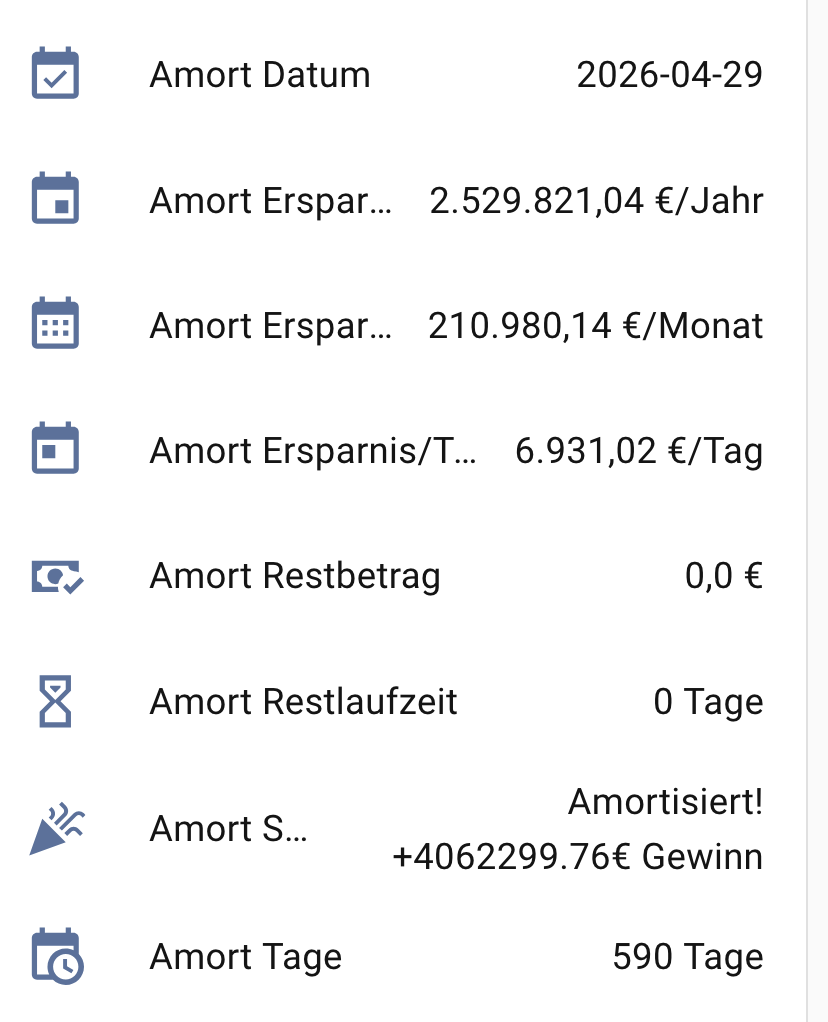Click the date value 2026-04-29
828x1022 pixels.
tap(669, 75)
